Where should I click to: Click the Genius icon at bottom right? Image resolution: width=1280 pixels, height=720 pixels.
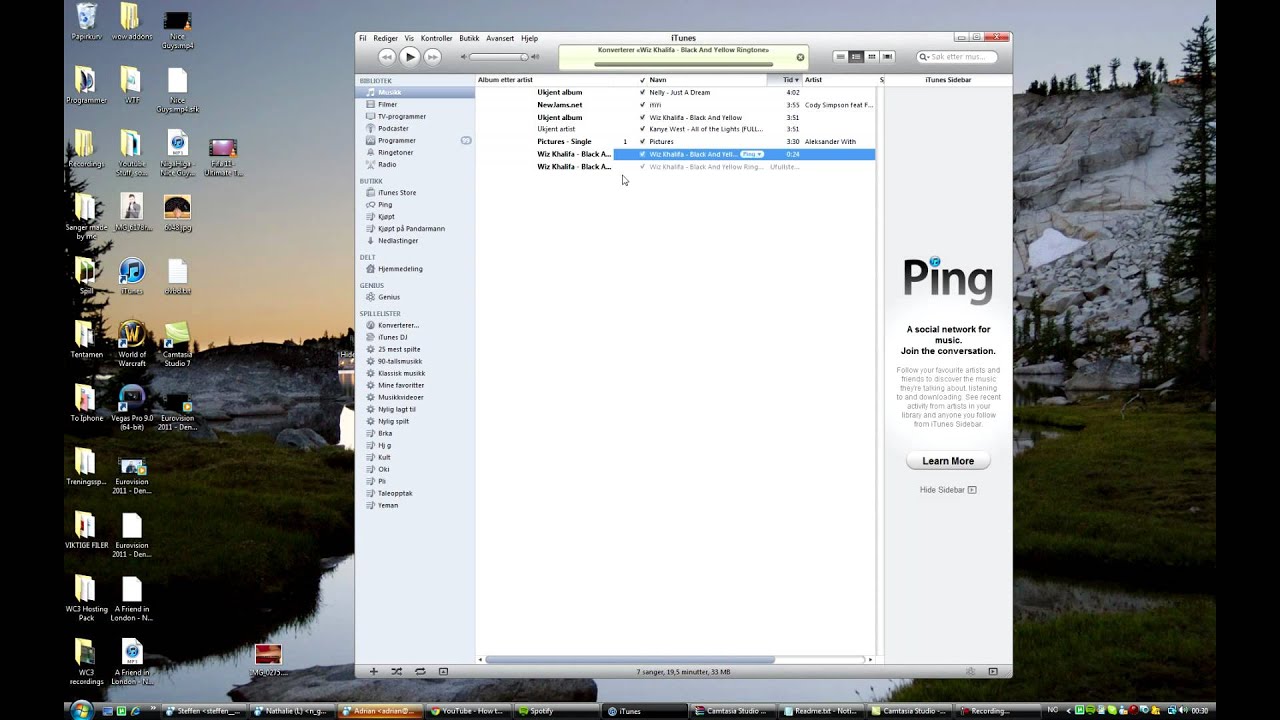tap(970, 671)
